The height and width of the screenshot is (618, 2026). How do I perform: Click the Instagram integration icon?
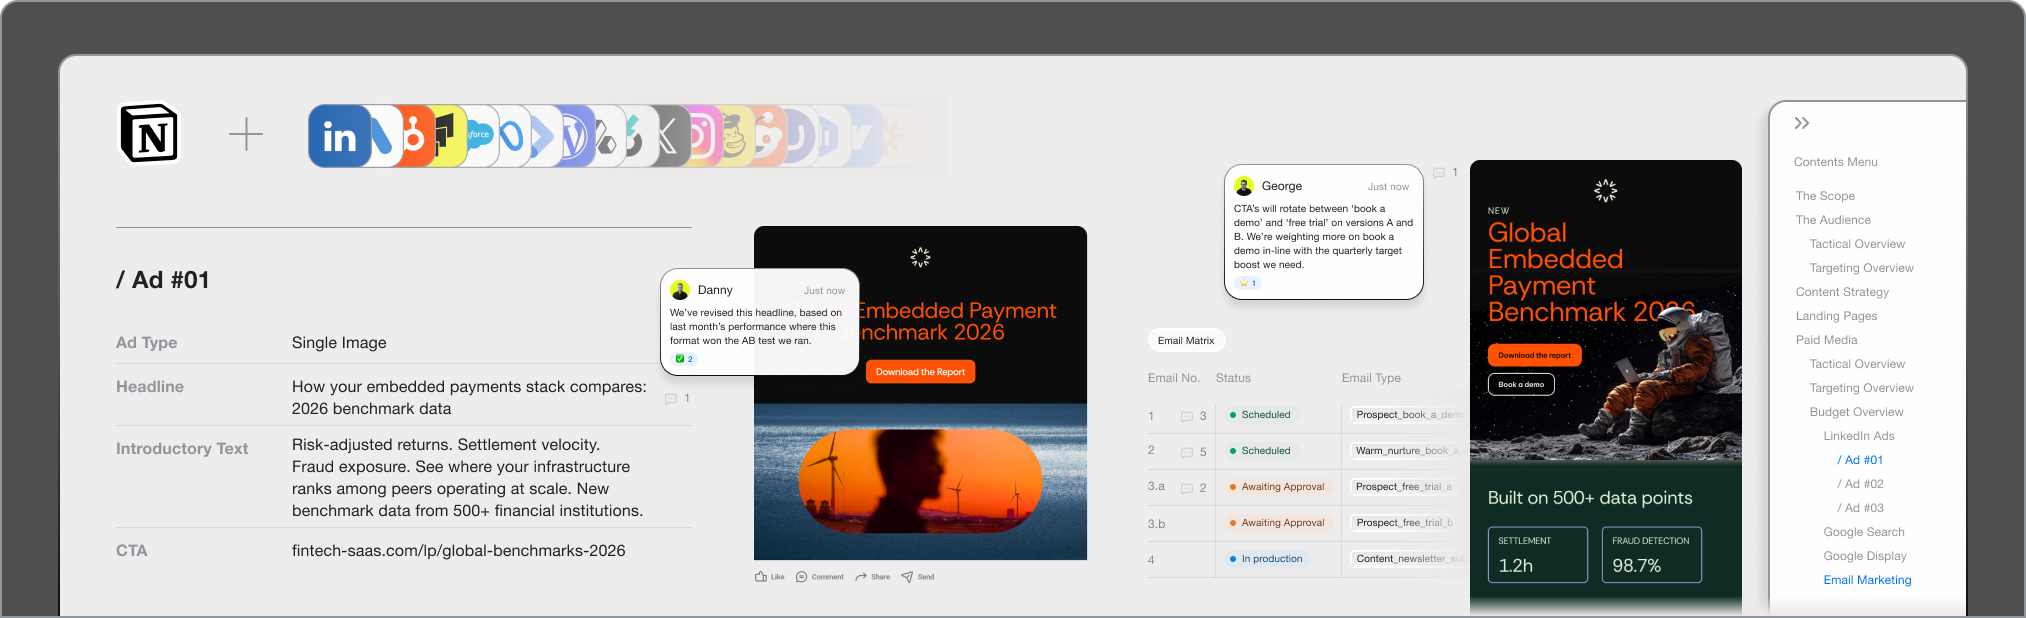702,136
